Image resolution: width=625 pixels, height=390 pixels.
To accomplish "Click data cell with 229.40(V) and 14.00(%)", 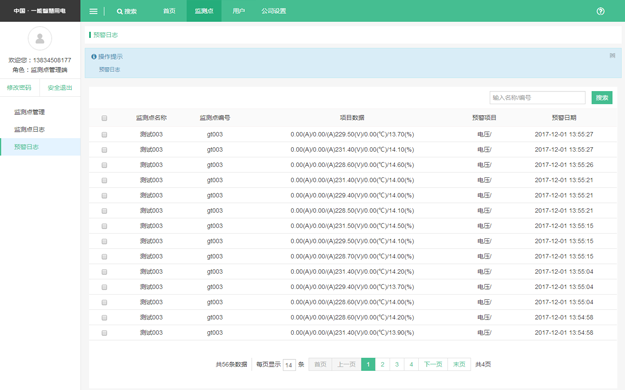I will pyautogui.click(x=352, y=195).
